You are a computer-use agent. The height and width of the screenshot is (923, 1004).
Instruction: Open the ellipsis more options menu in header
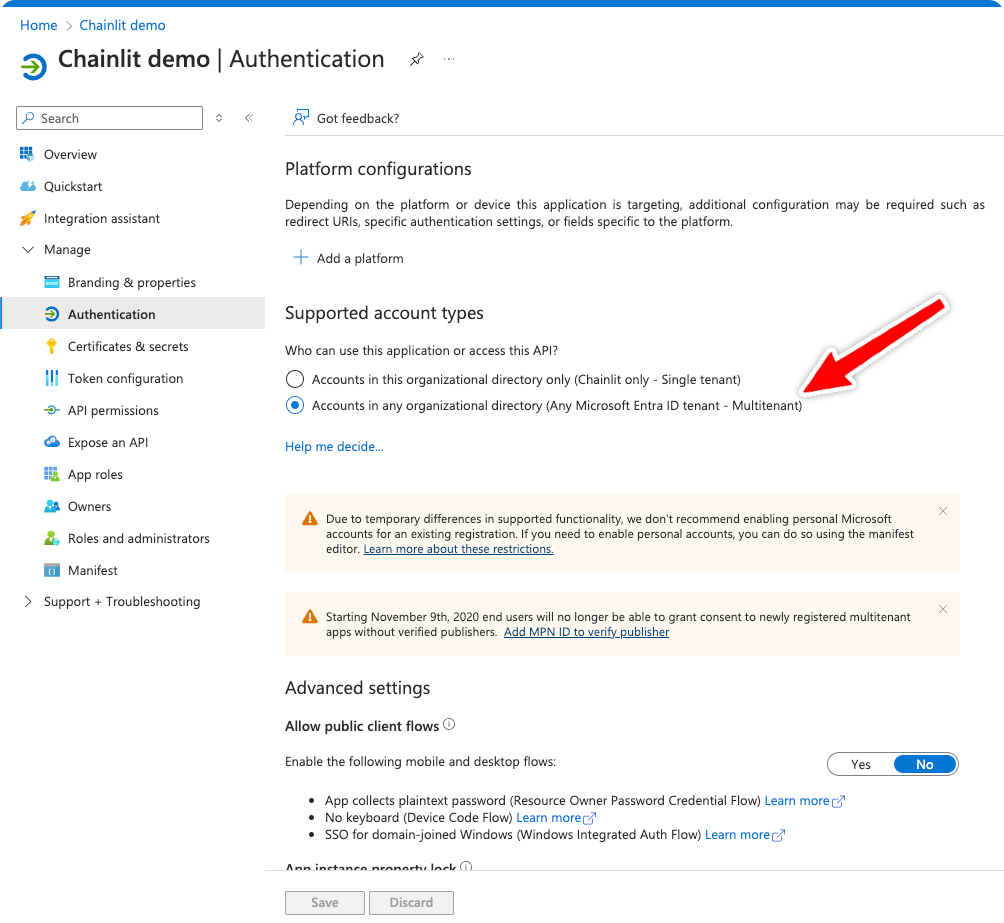click(449, 59)
